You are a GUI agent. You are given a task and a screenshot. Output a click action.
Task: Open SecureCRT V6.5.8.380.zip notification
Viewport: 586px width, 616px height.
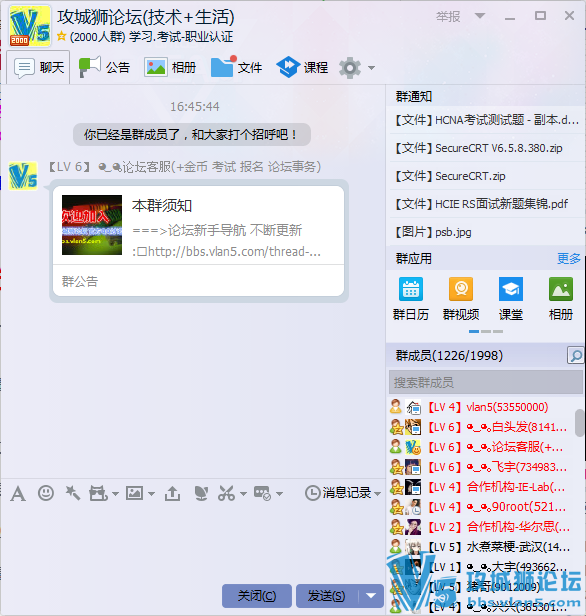[x=487, y=148]
